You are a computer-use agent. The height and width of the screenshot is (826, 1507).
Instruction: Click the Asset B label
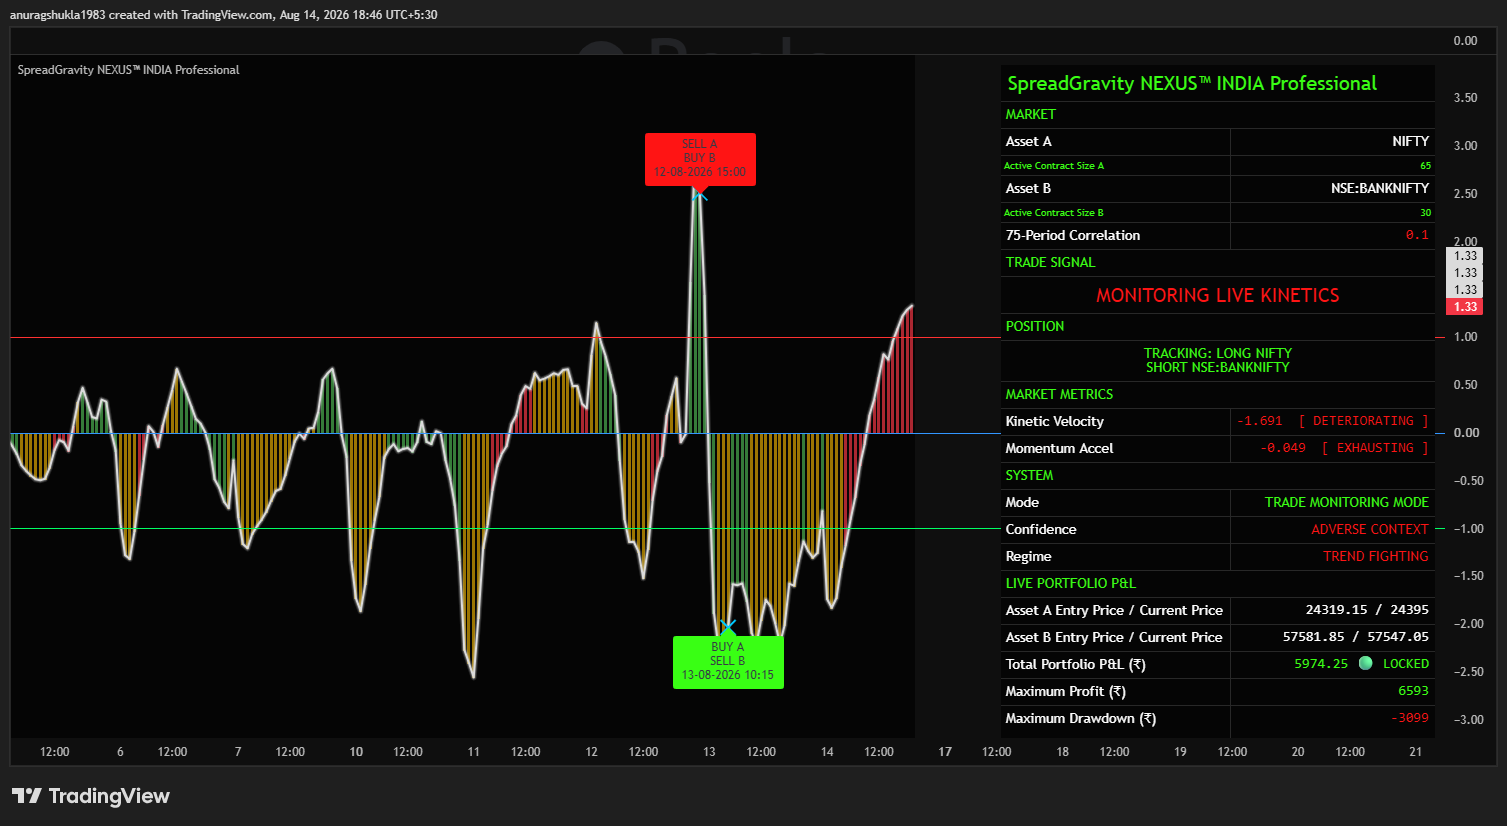(1028, 189)
